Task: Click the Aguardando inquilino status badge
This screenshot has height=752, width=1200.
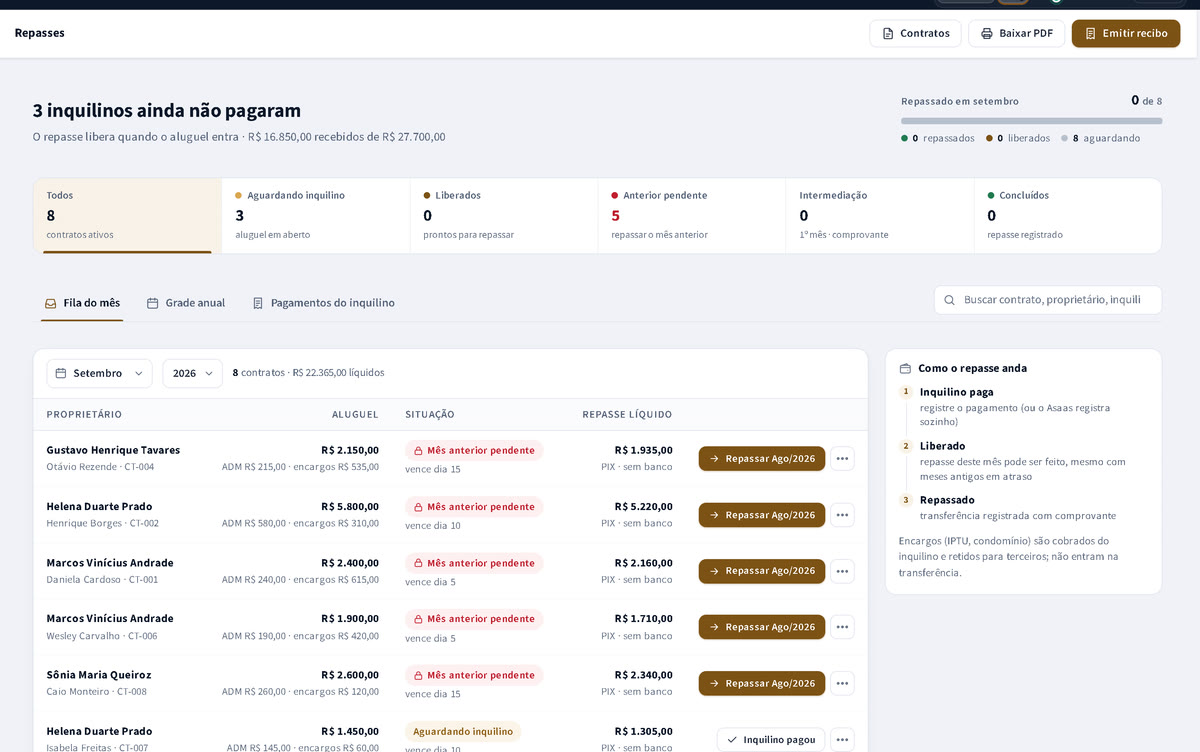Action: tap(463, 731)
